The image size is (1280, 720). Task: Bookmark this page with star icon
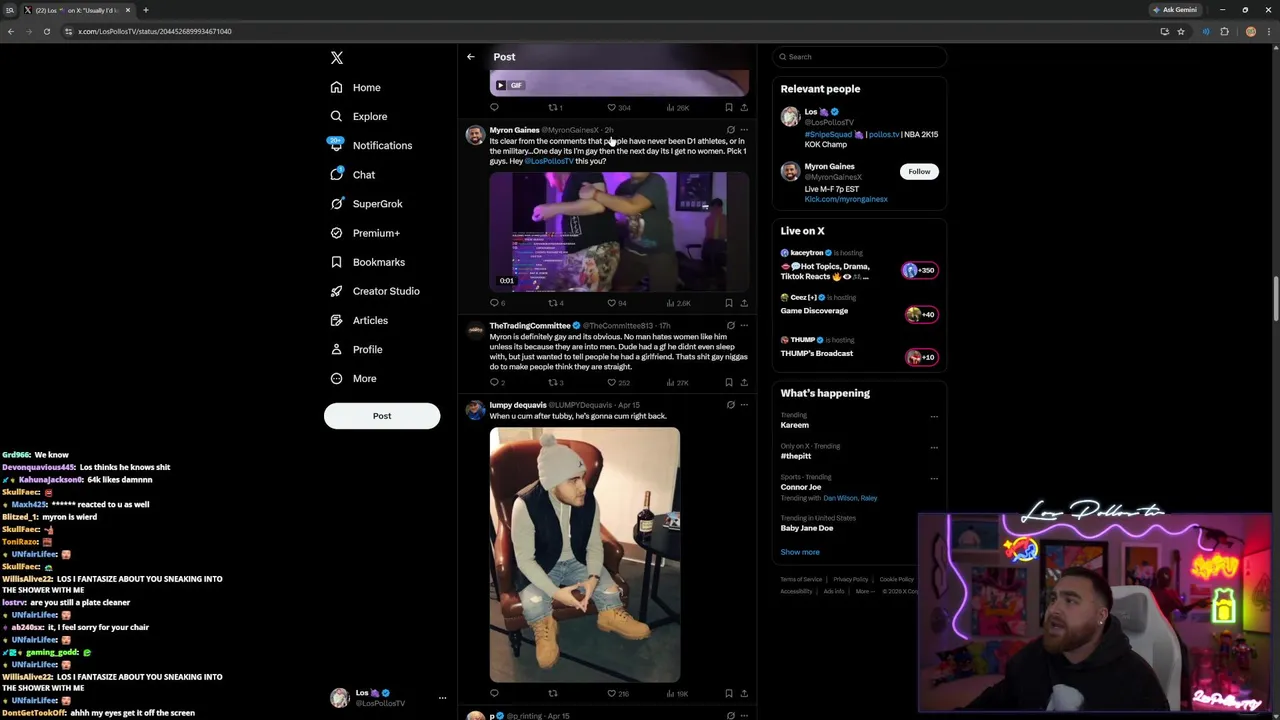1181,31
